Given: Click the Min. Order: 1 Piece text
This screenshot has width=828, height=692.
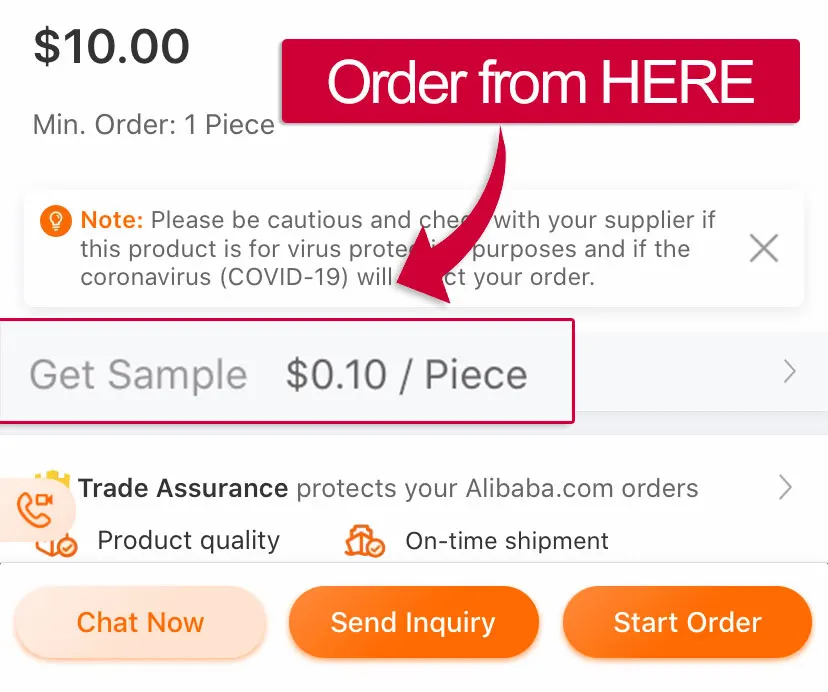Looking at the screenshot, I should coord(154,125).
